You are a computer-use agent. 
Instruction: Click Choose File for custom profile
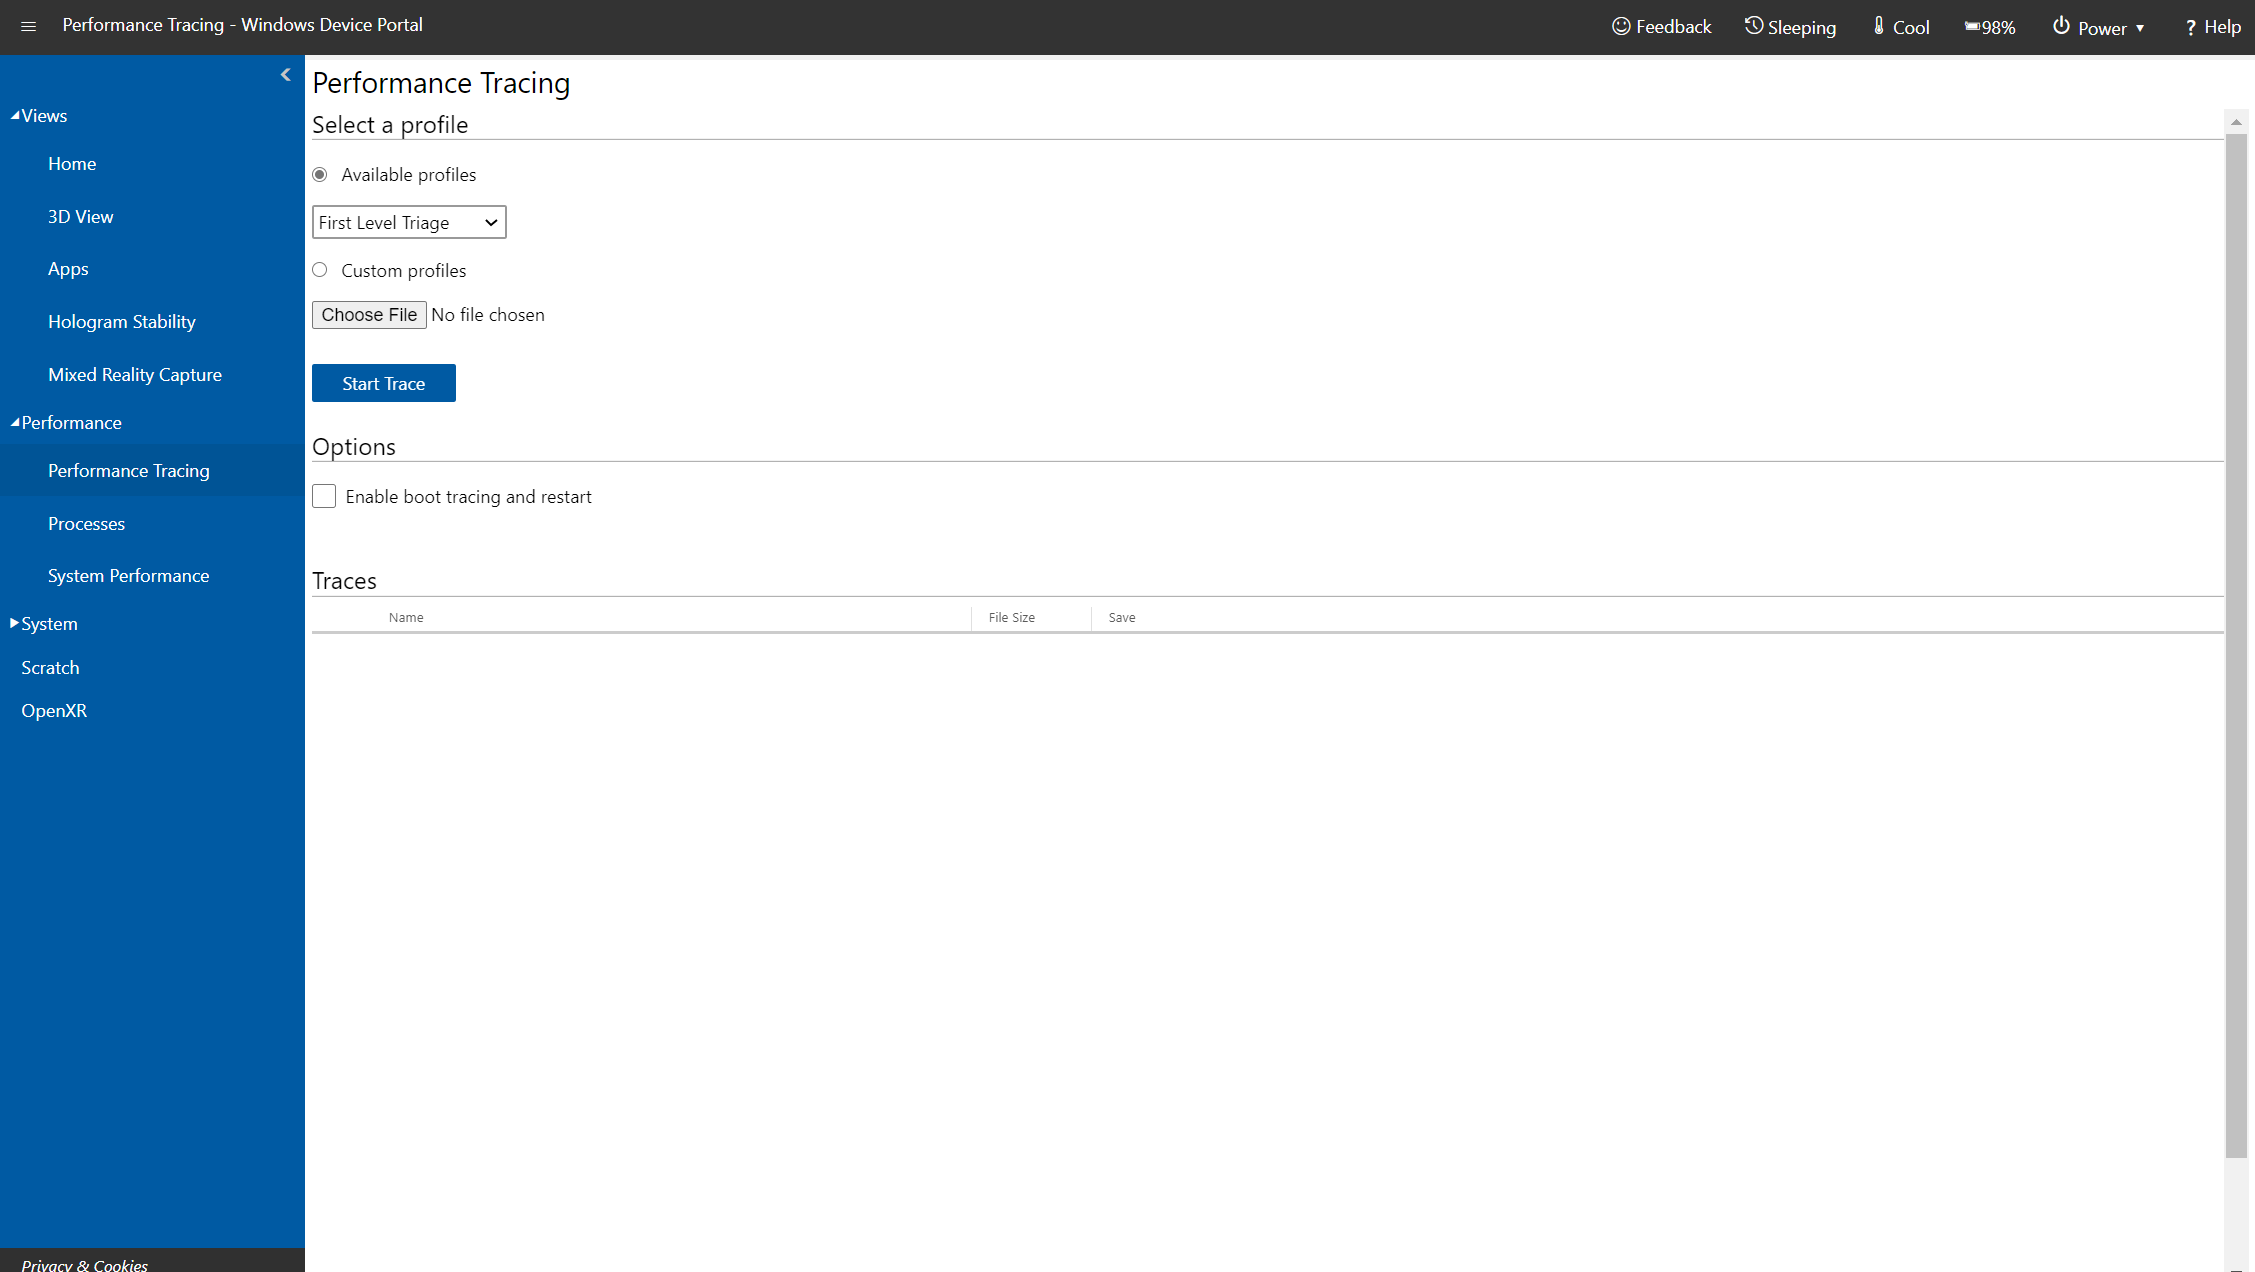[x=369, y=313]
